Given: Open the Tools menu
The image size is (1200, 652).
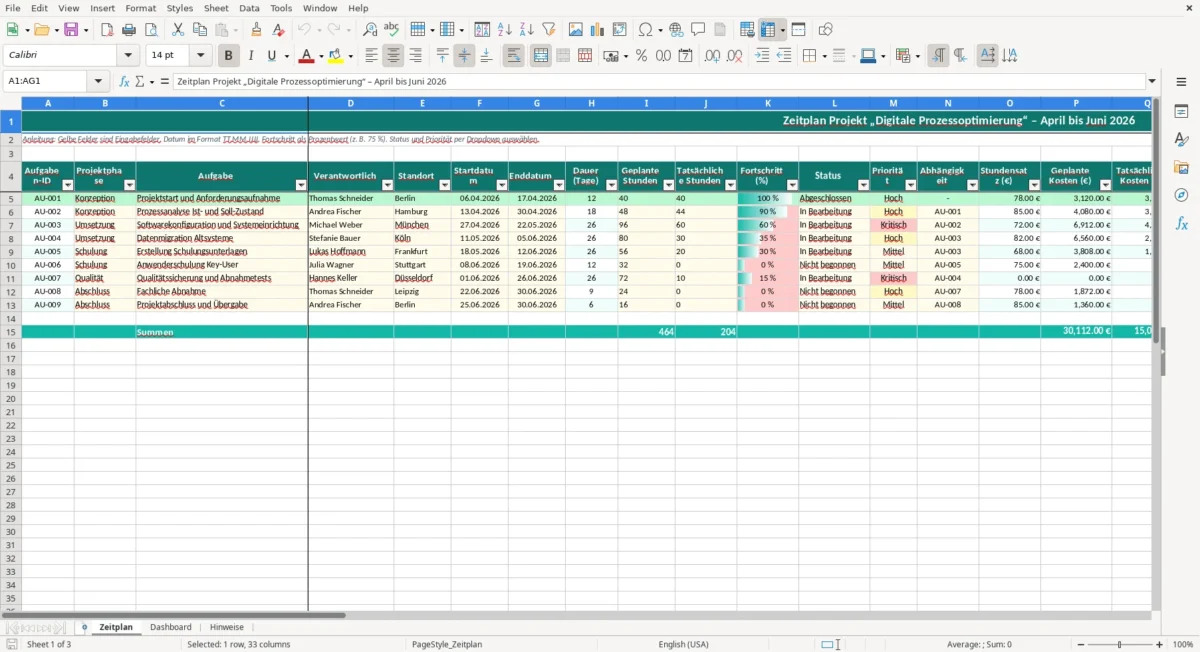Looking at the screenshot, I should [281, 8].
